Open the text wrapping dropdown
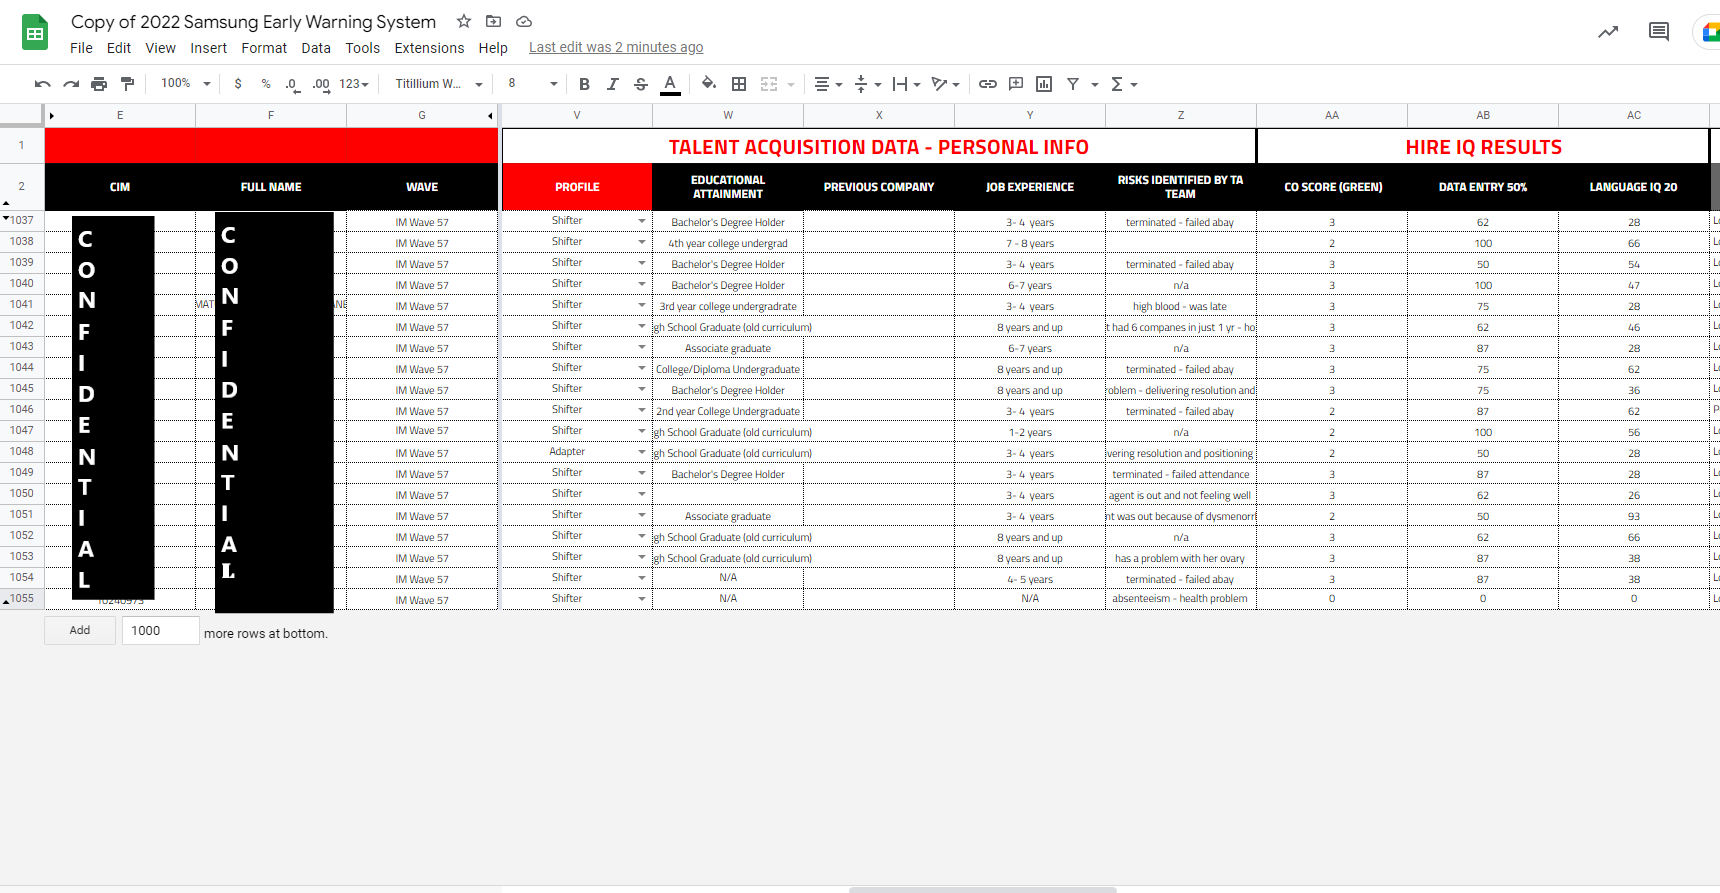This screenshot has height=893, width=1720. pos(906,84)
